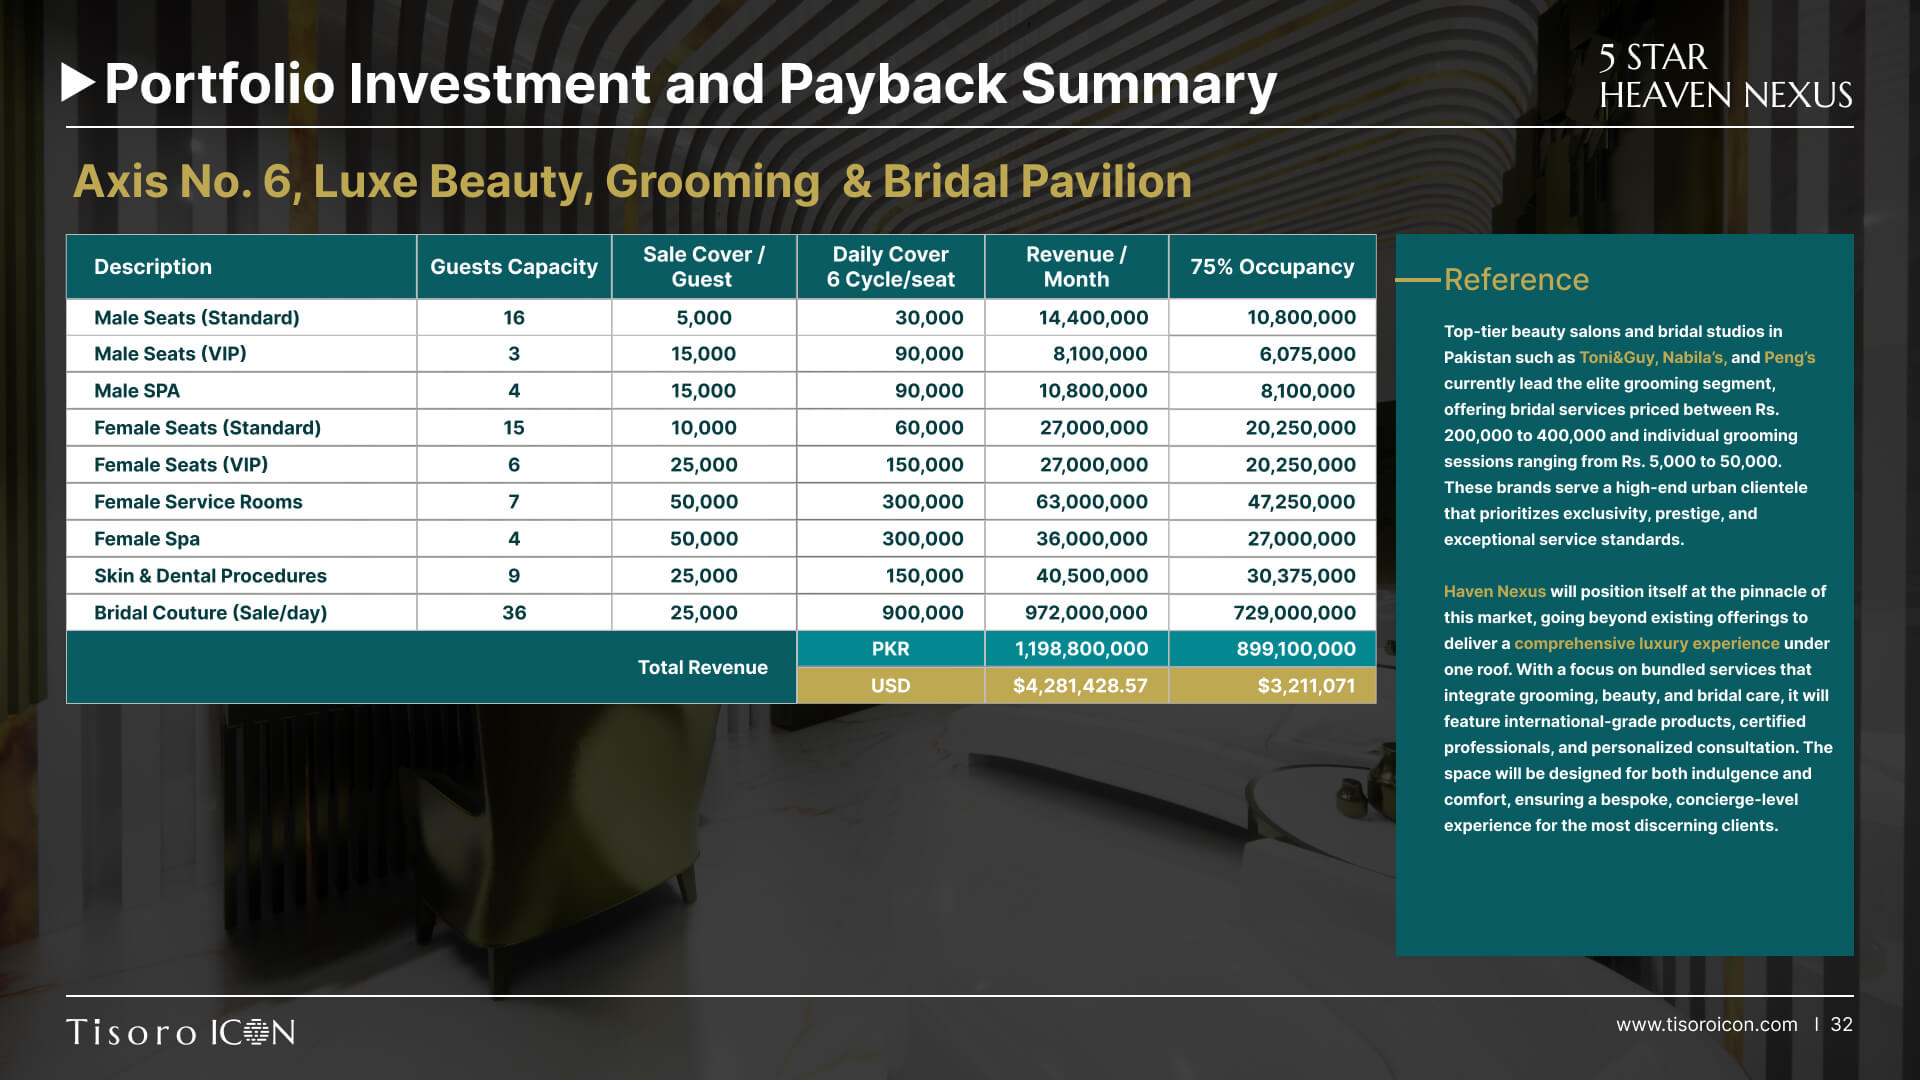Select the Female Seats (Standard) row label
The image size is (1920, 1080).
click(x=207, y=428)
